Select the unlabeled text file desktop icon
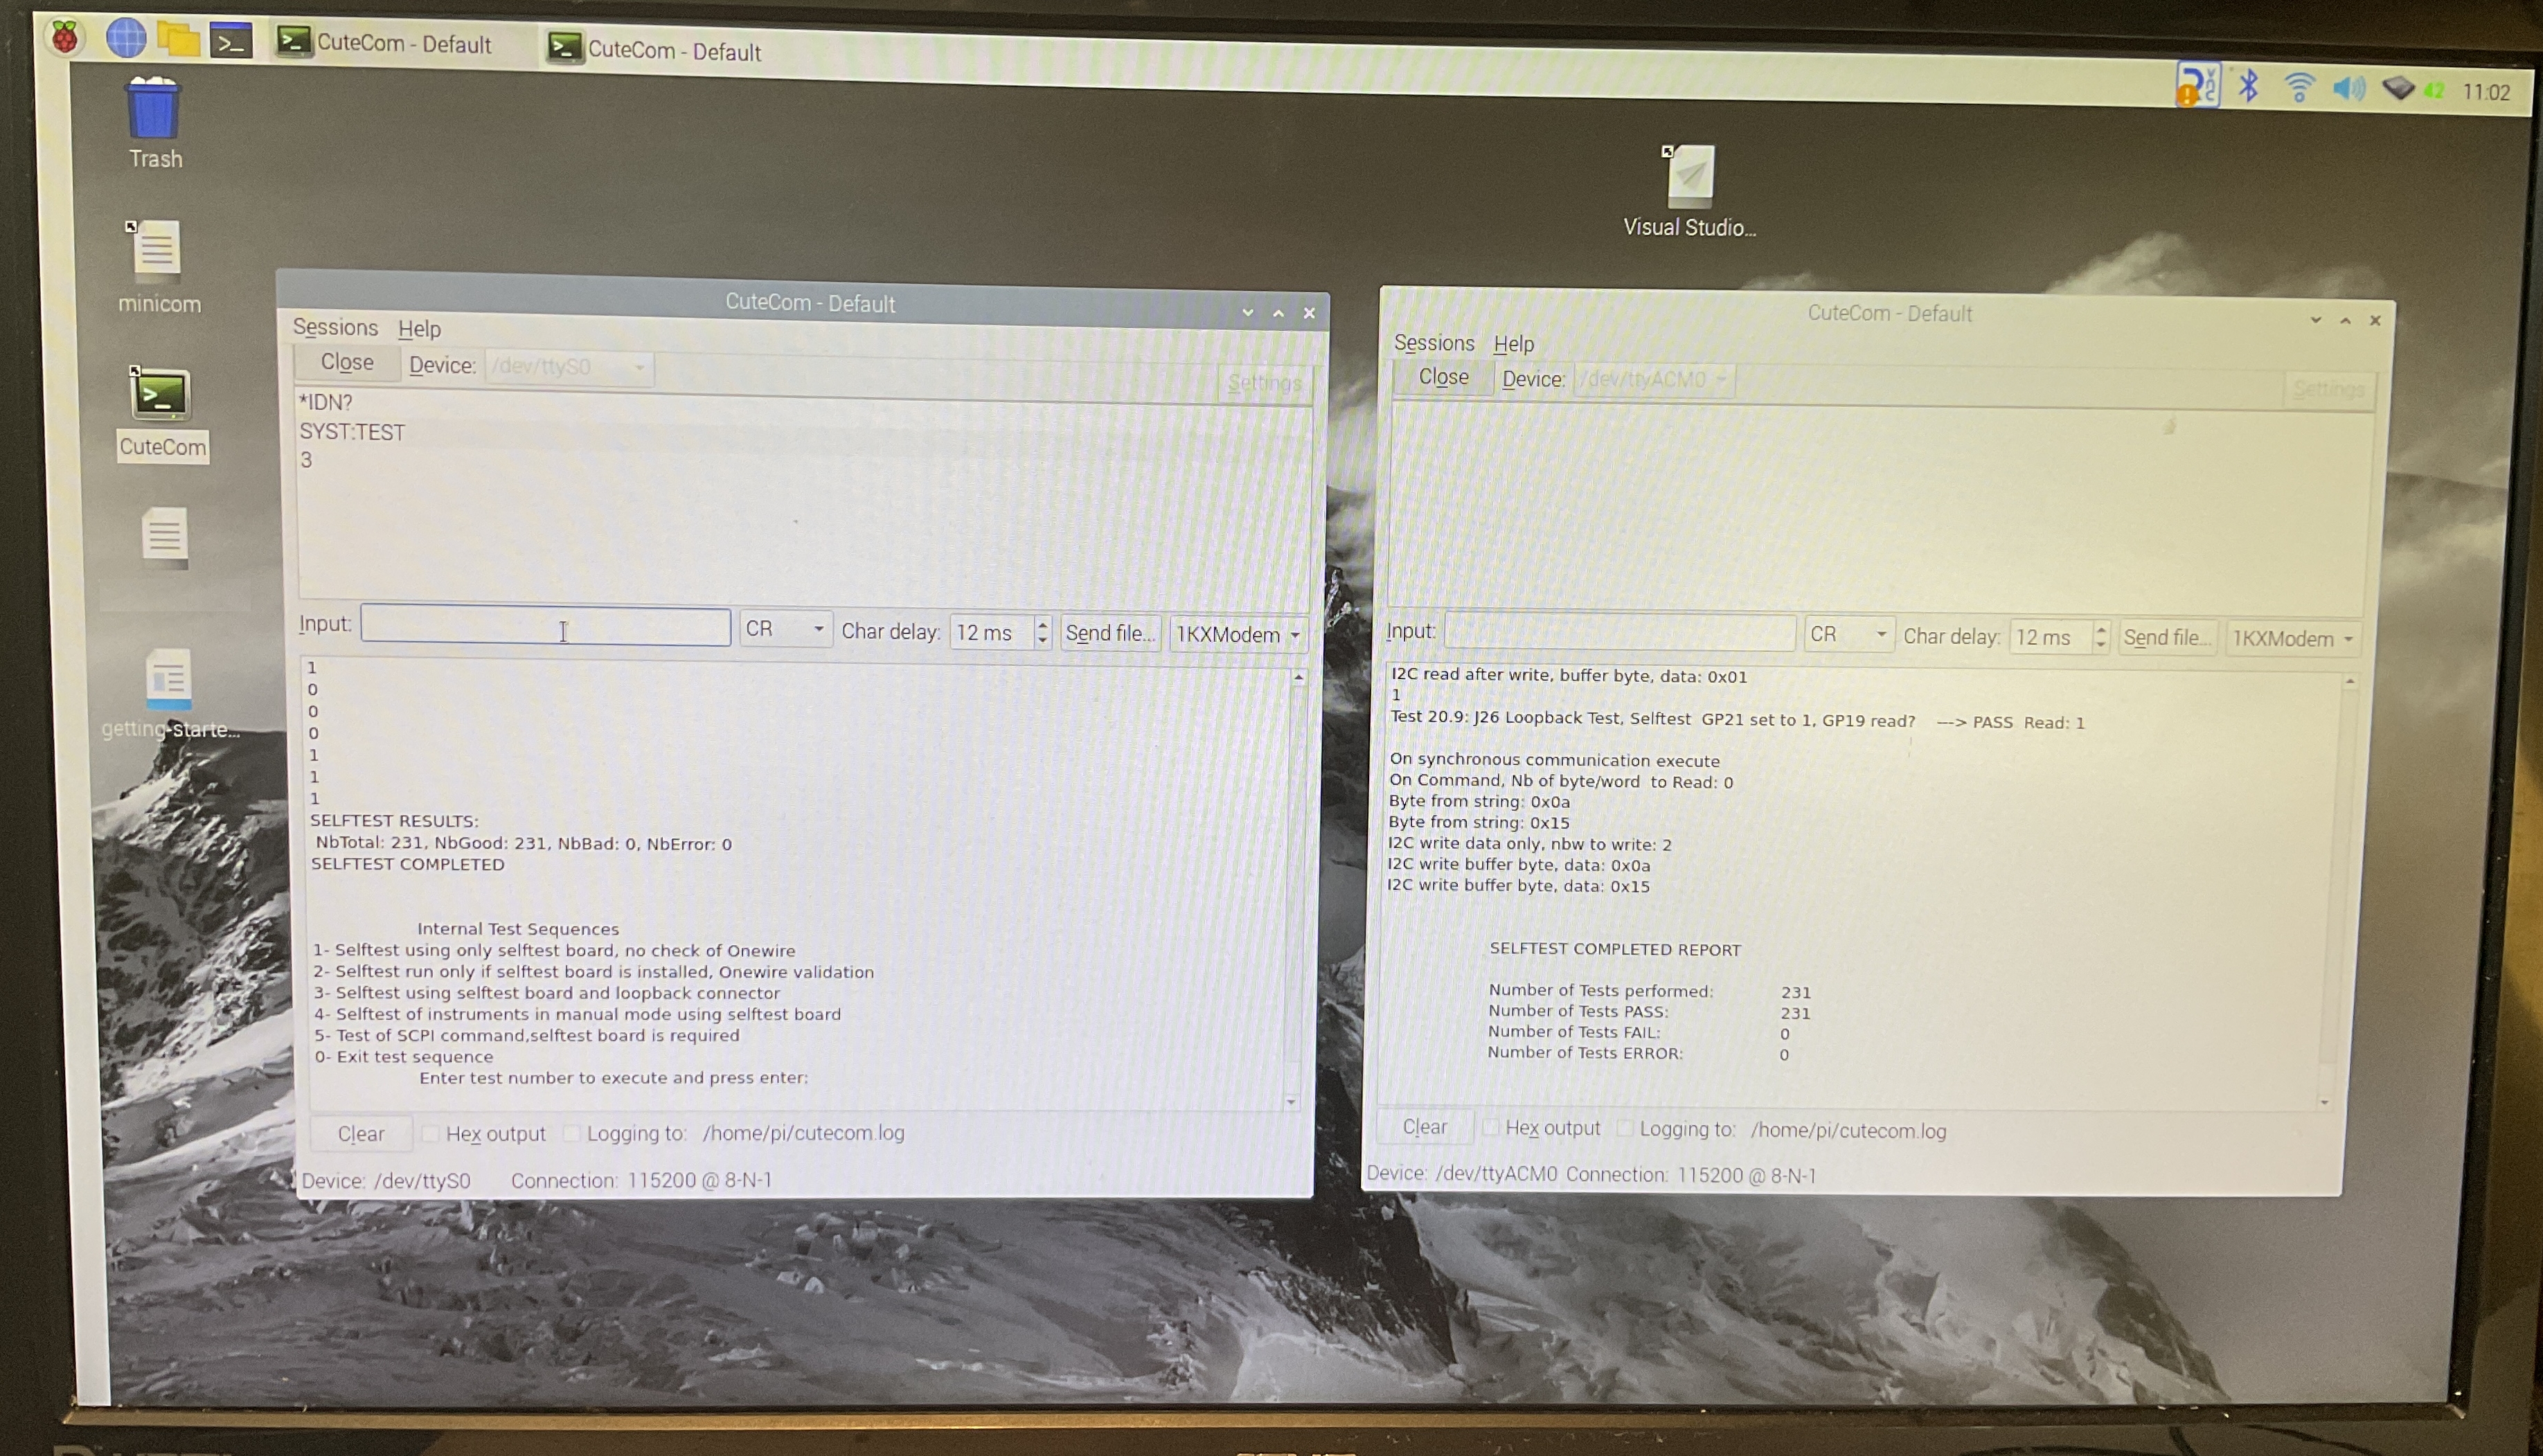Image resolution: width=2543 pixels, height=1456 pixels. (x=164, y=538)
